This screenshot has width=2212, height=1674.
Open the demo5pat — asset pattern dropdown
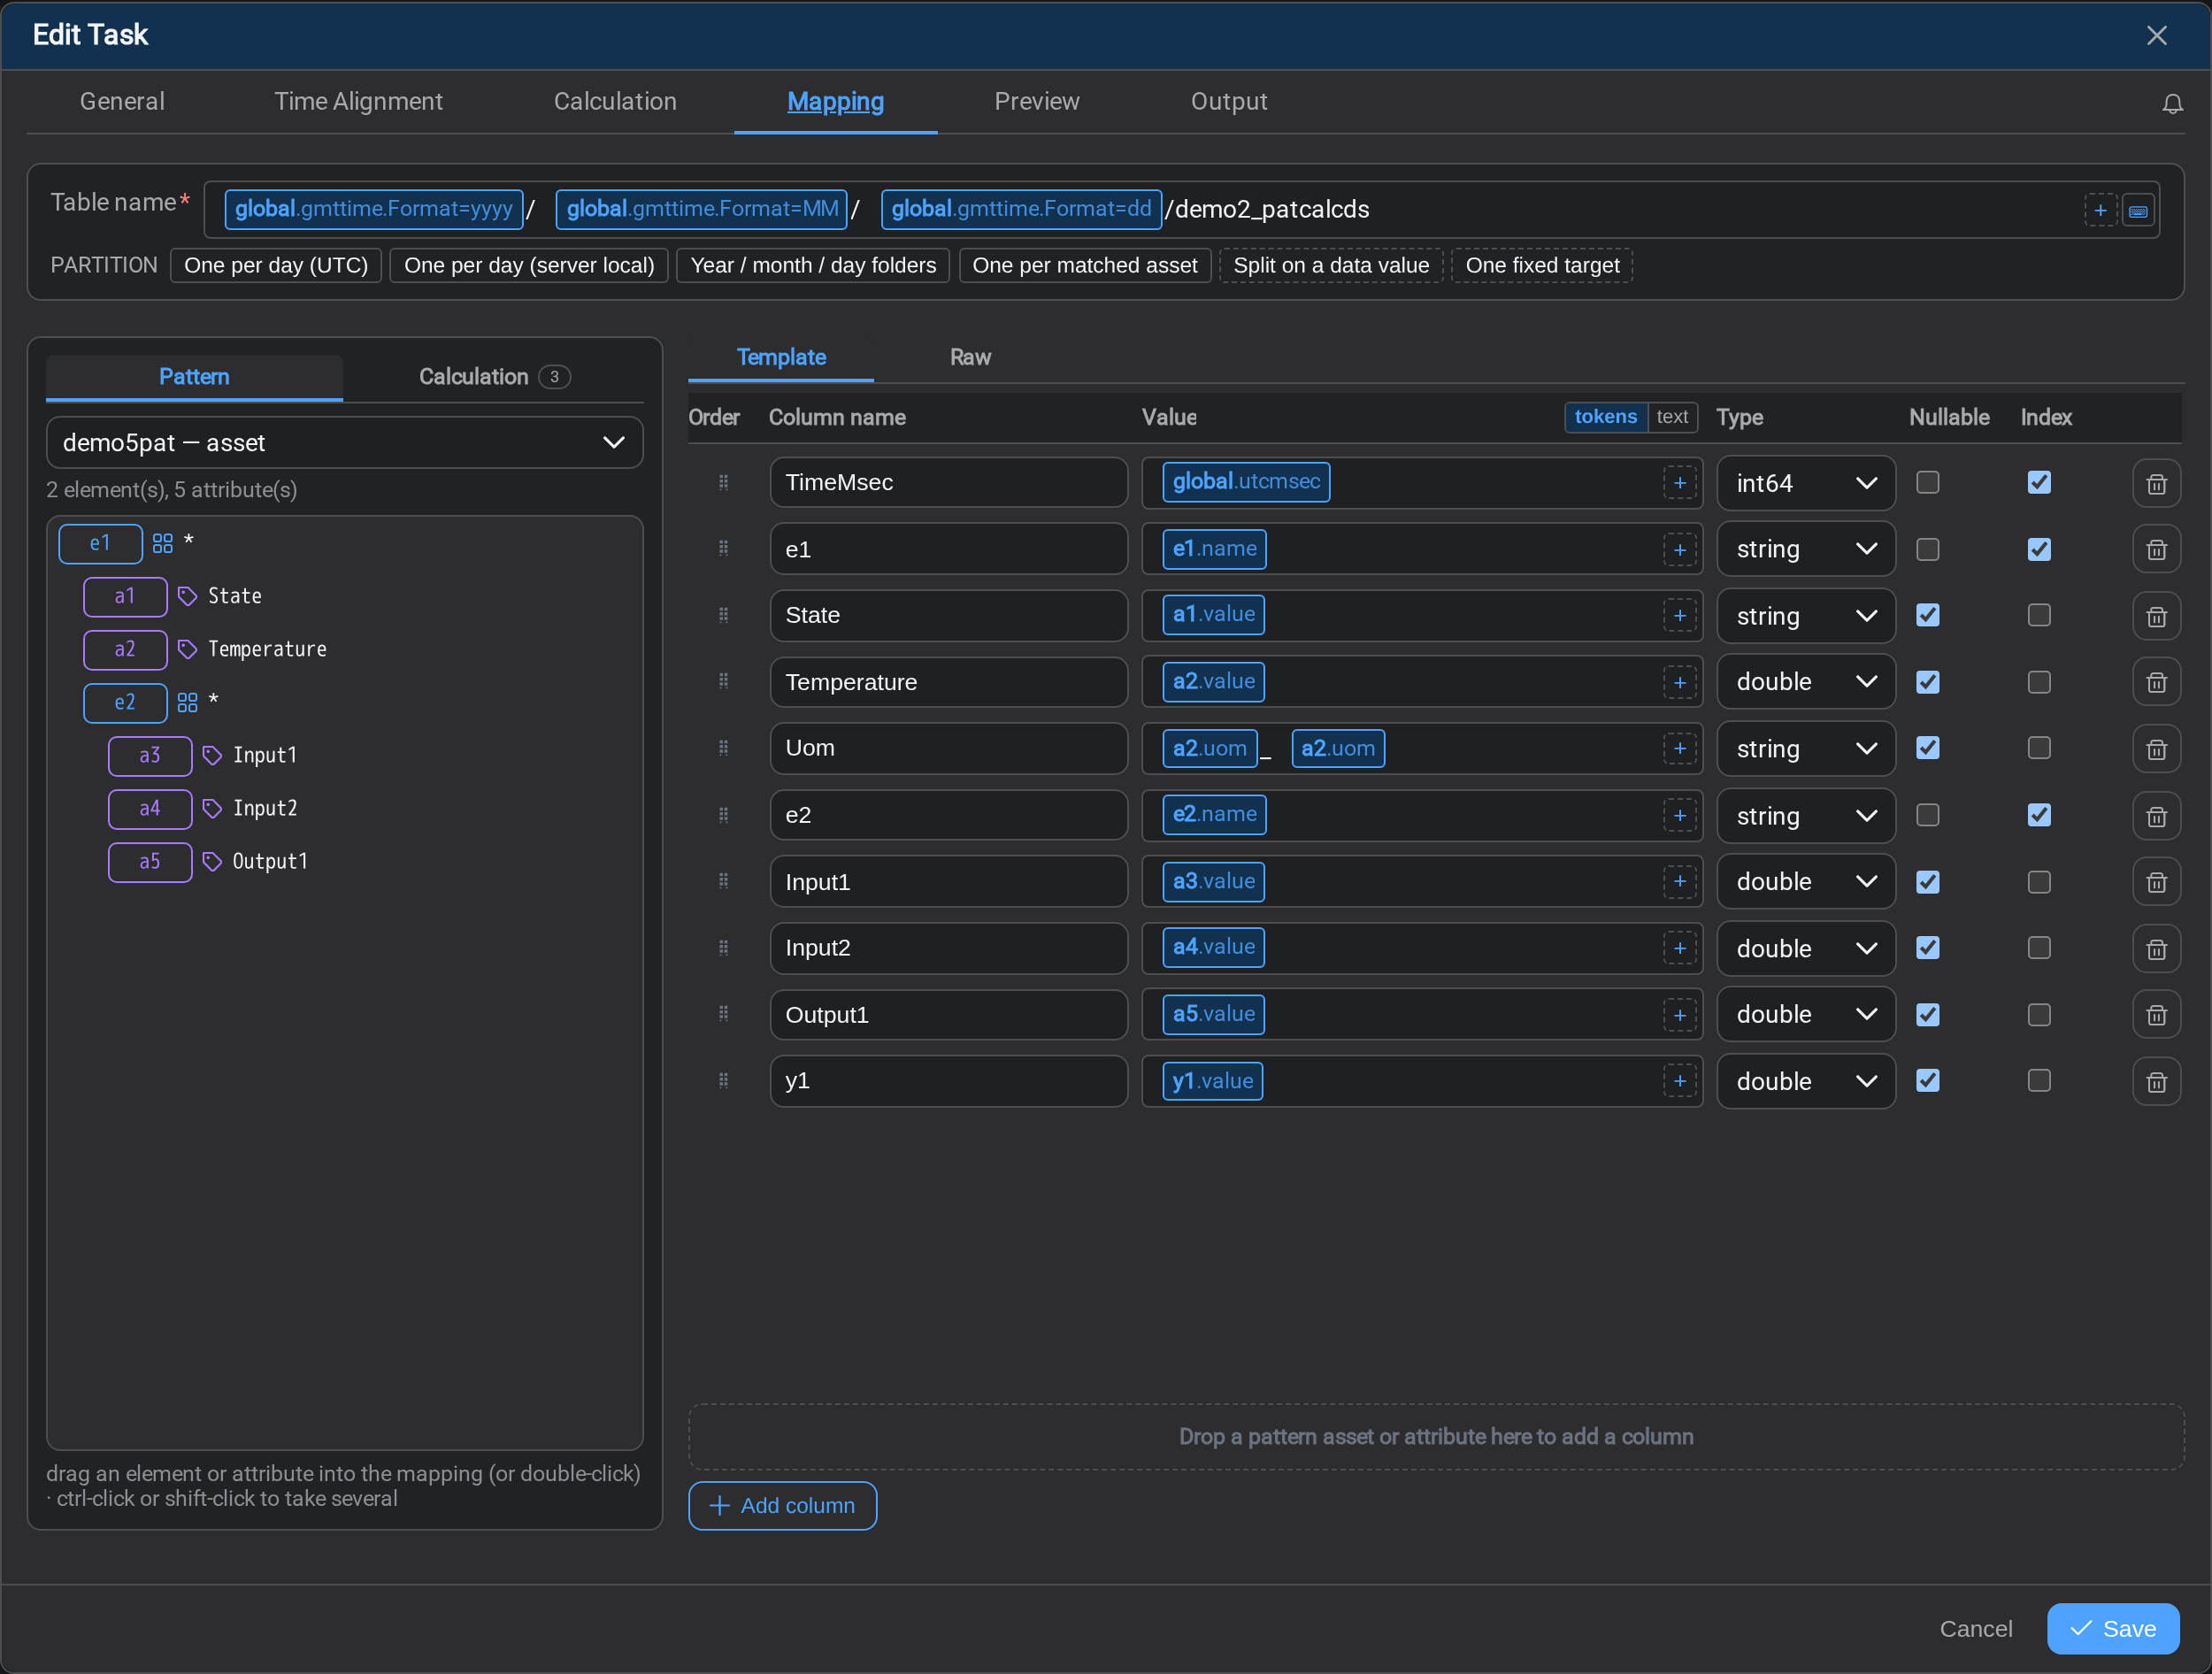click(344, 443)
